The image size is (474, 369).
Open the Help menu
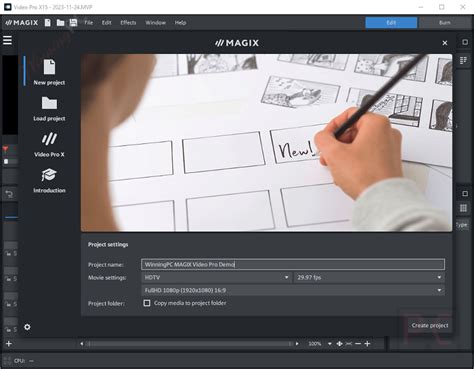(180, 23)
